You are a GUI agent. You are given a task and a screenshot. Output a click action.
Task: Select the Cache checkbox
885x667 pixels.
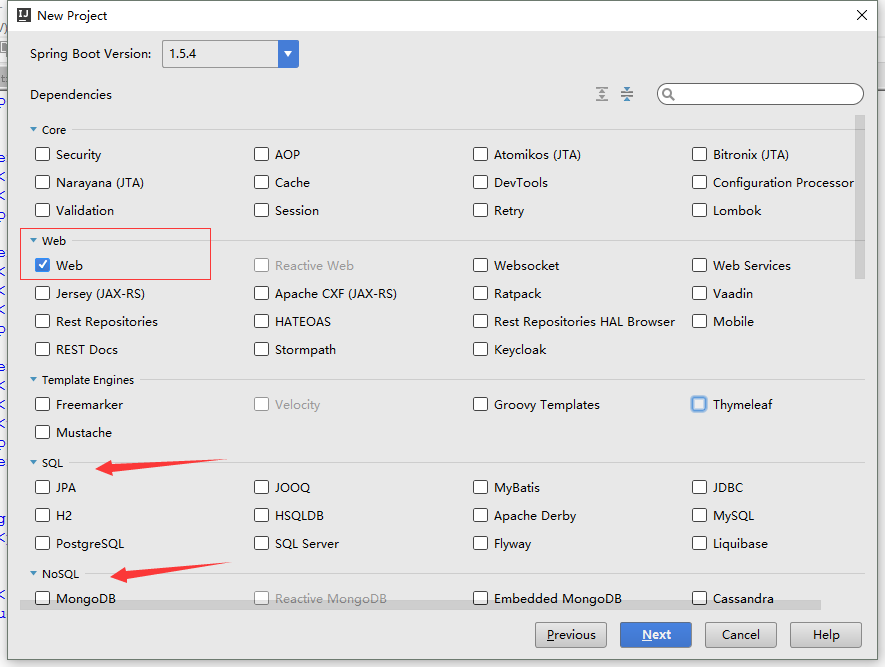[261, 182]
